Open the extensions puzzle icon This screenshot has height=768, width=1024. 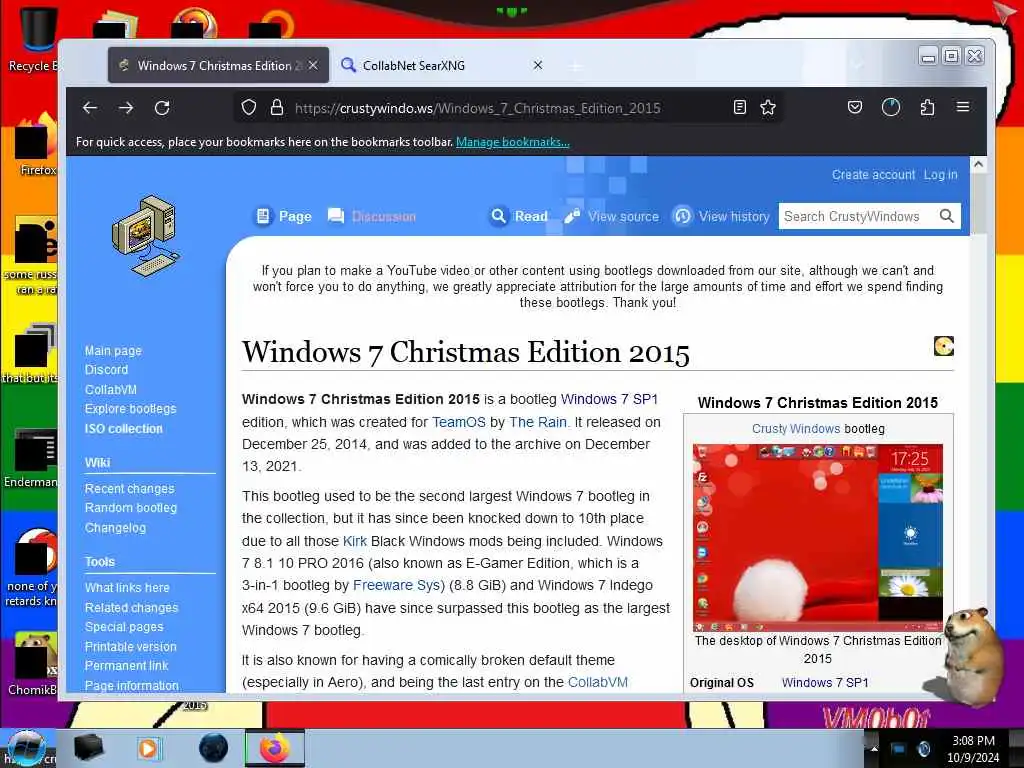pos(927,107)
